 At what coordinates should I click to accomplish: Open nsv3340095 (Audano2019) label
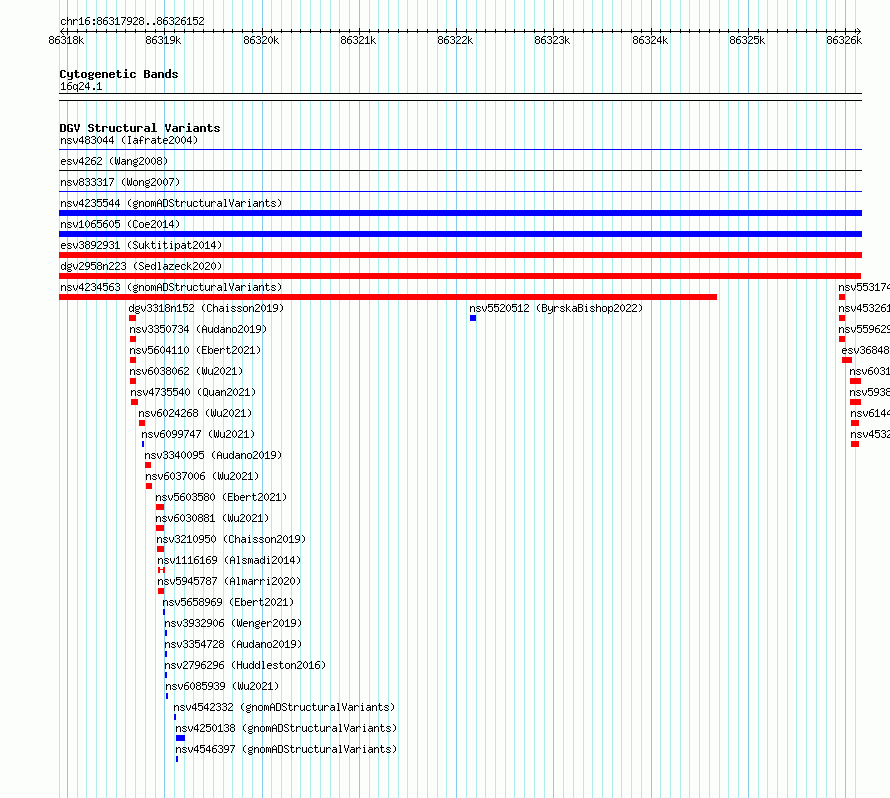tap(213, 455)
